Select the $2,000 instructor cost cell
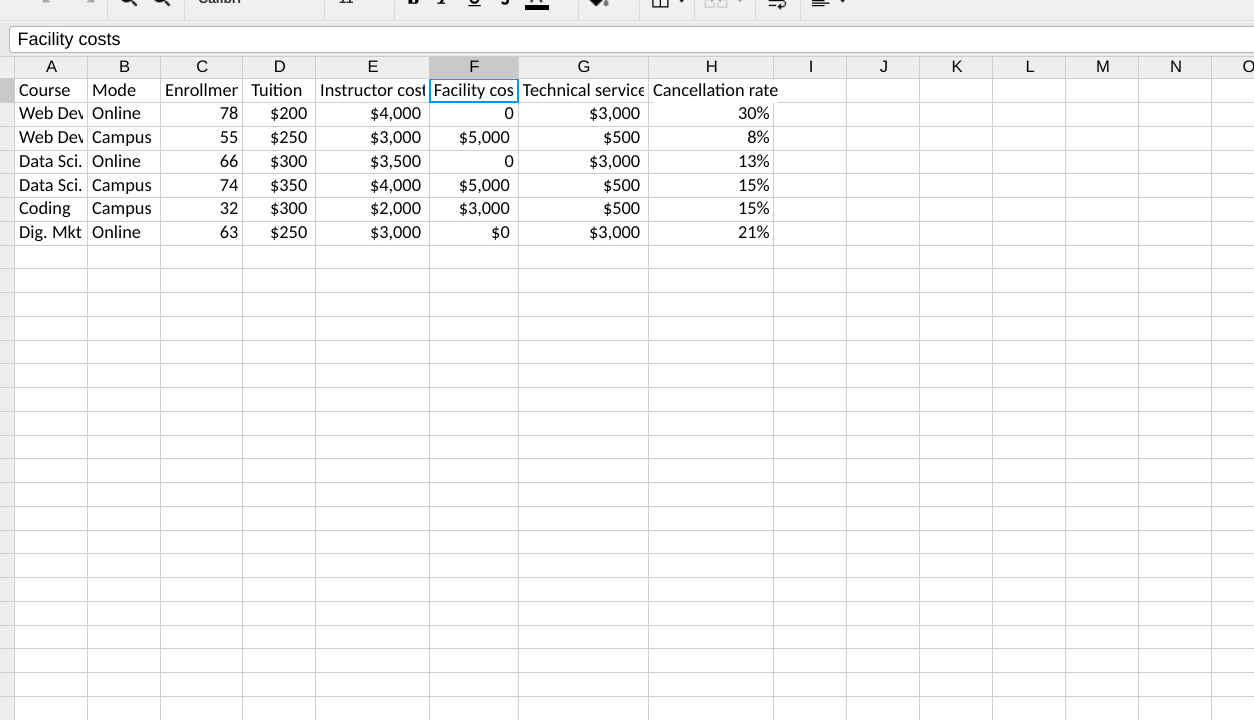The width and height of the screenshot is (1254, 720). tap(373, 208)
